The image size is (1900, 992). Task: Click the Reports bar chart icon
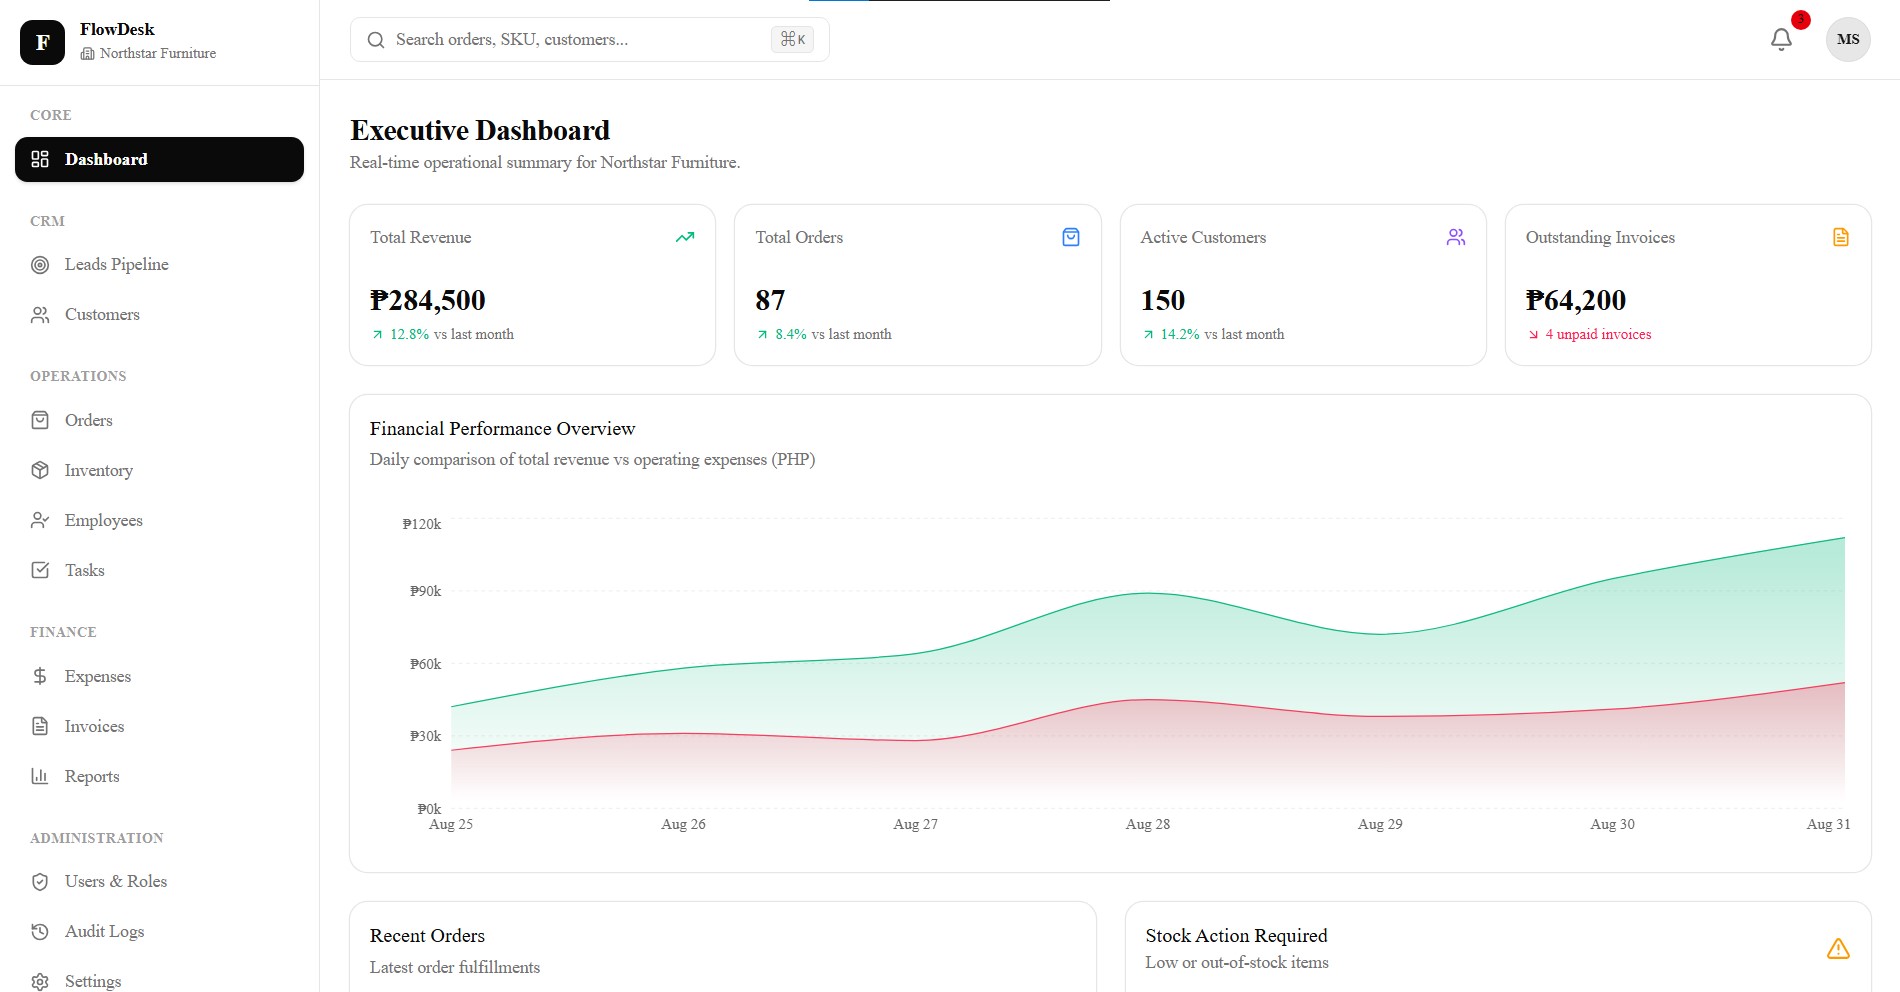click(40, 776)
